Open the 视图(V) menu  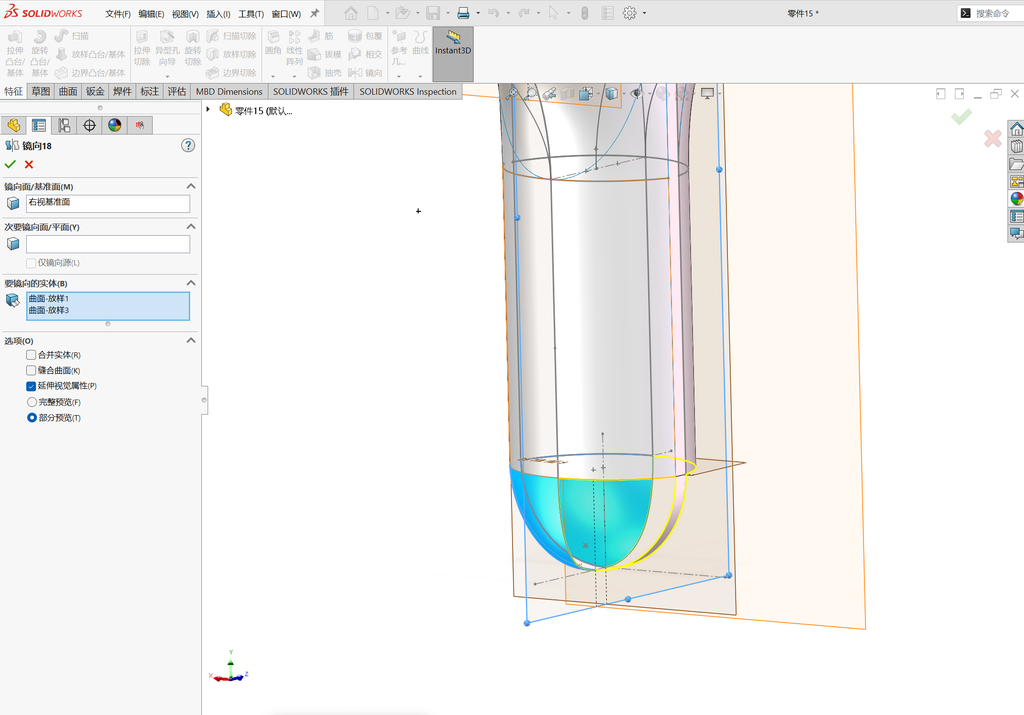pyautogui.click(x=185, y=14)
